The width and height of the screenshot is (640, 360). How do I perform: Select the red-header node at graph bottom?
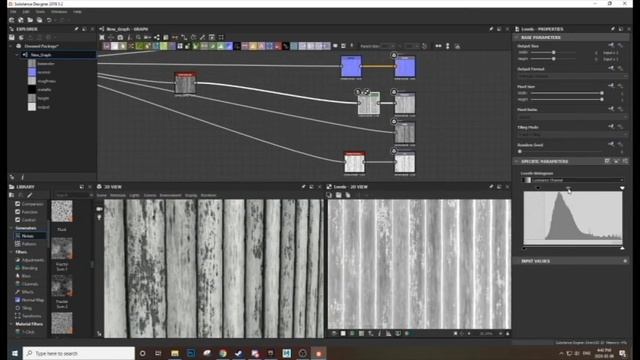[x=354, y=163]
